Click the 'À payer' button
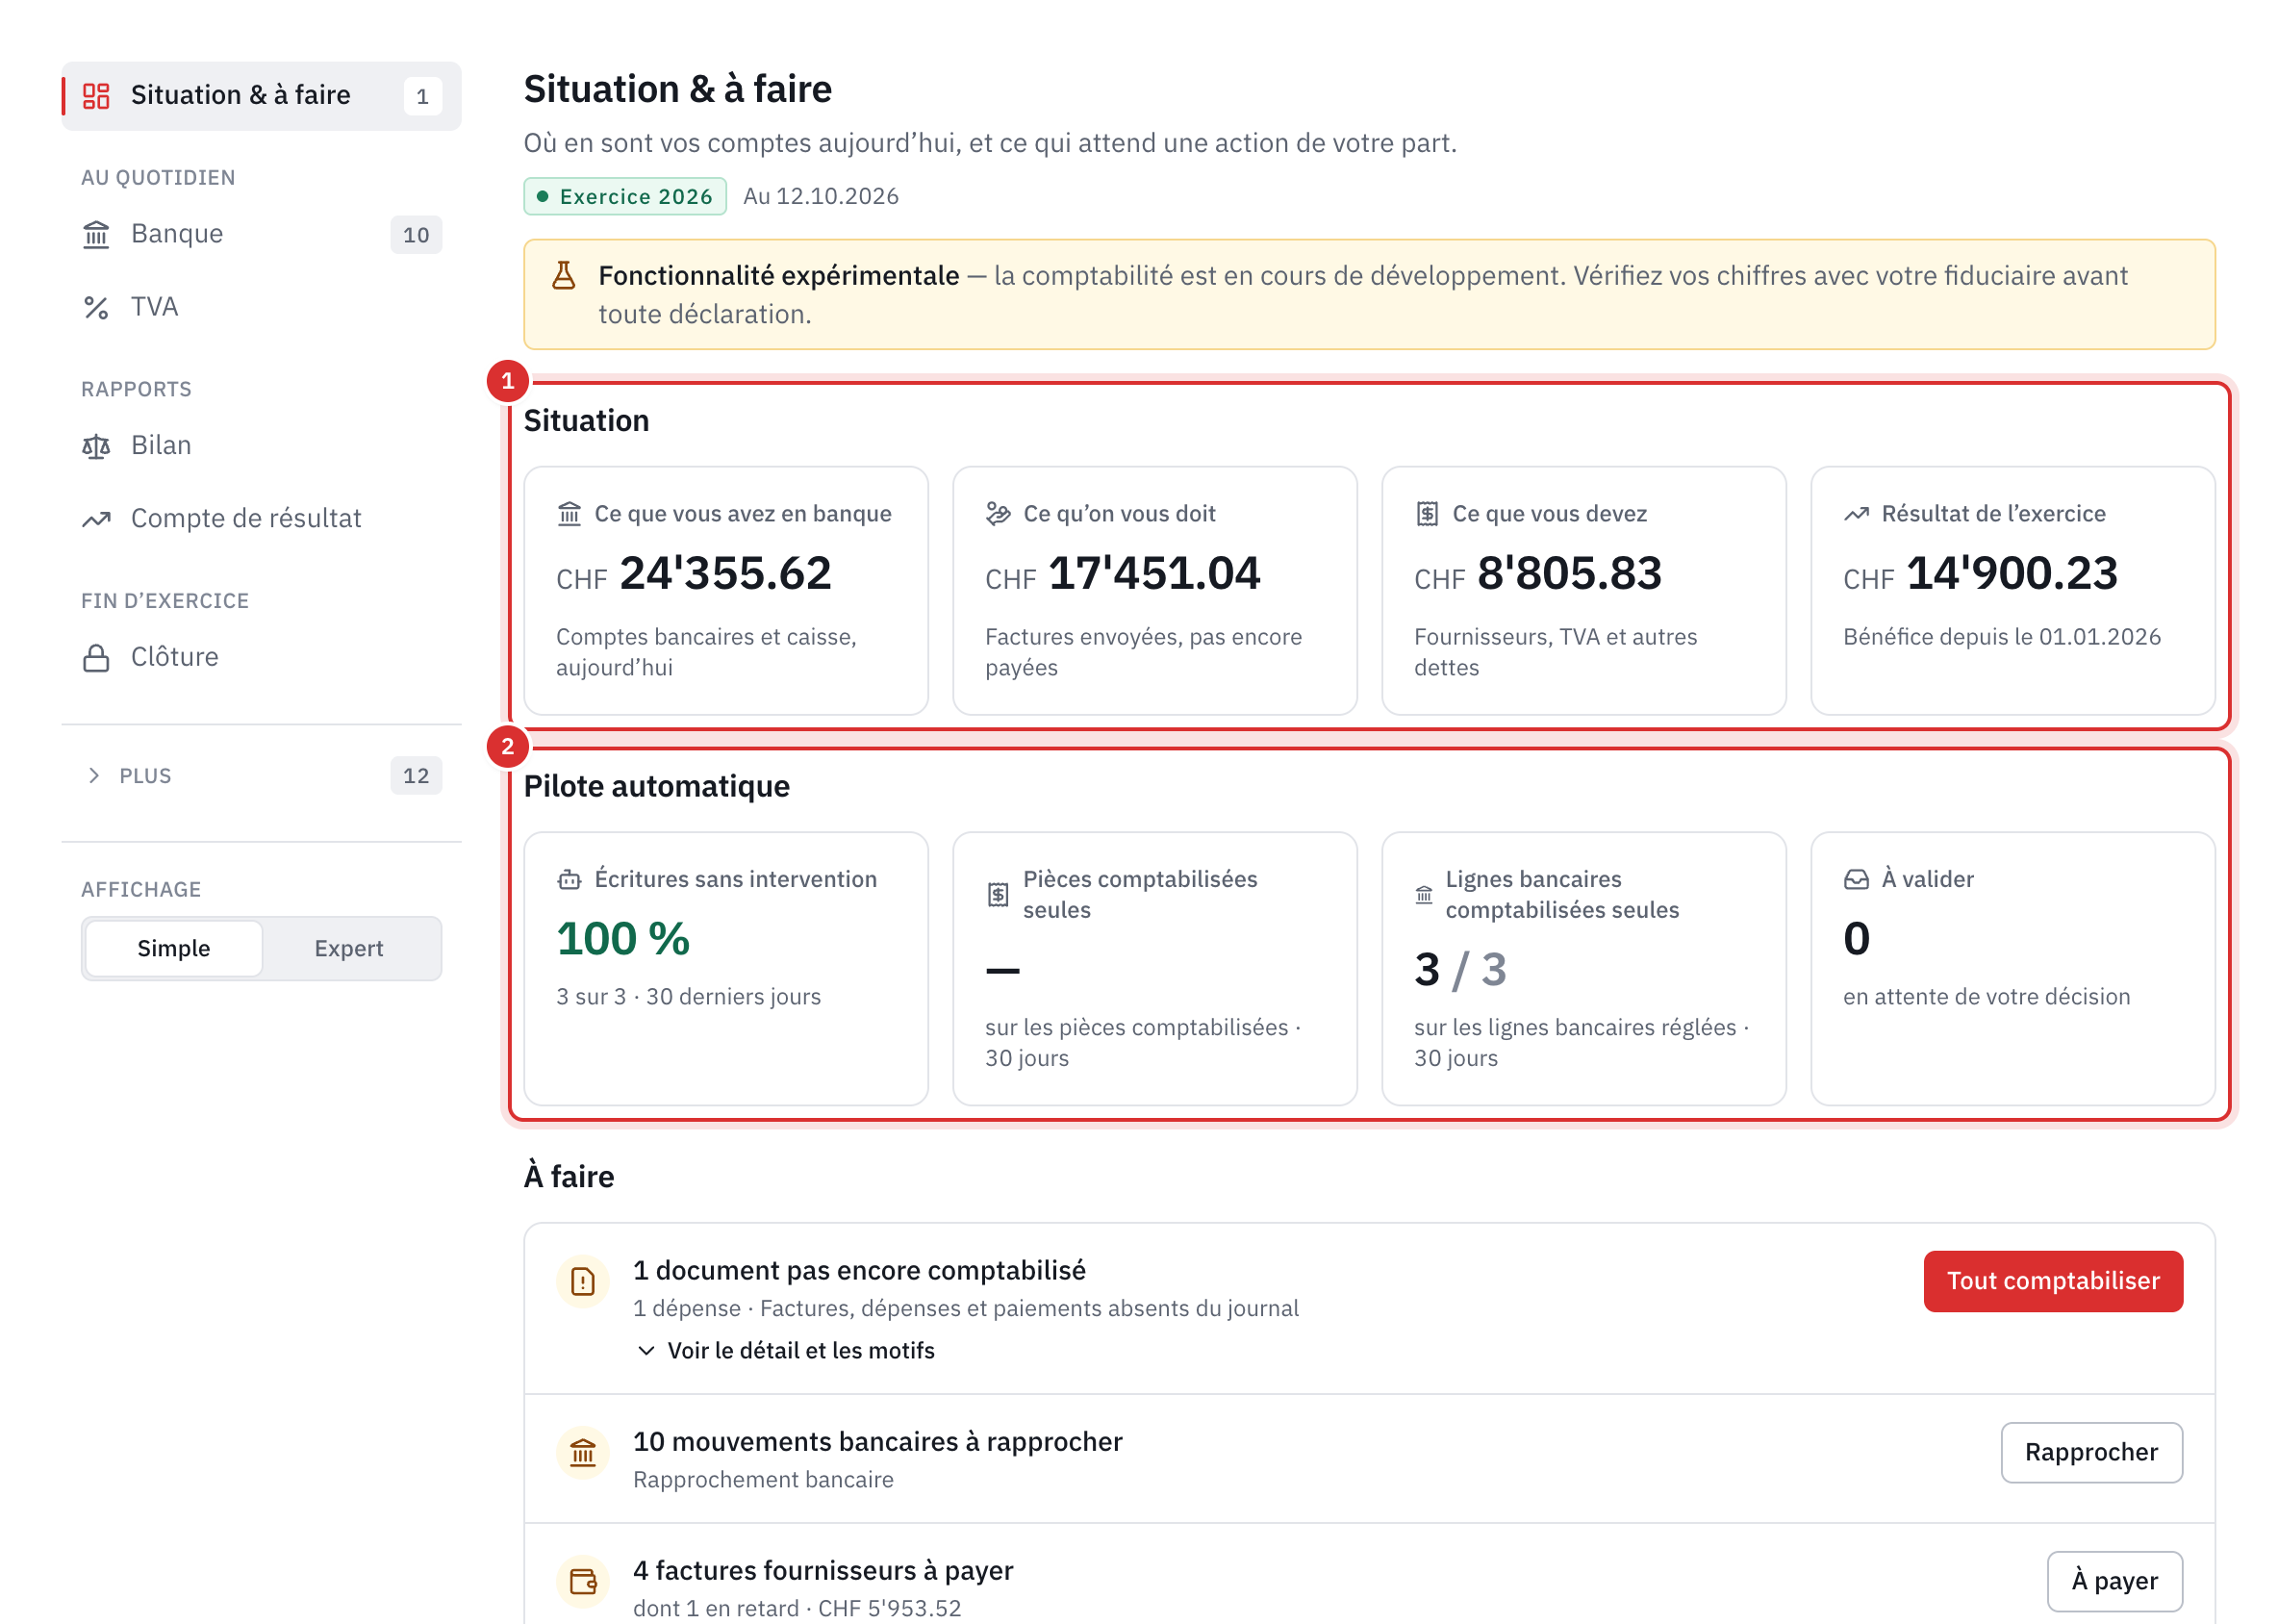 tap(2115, 1582)
